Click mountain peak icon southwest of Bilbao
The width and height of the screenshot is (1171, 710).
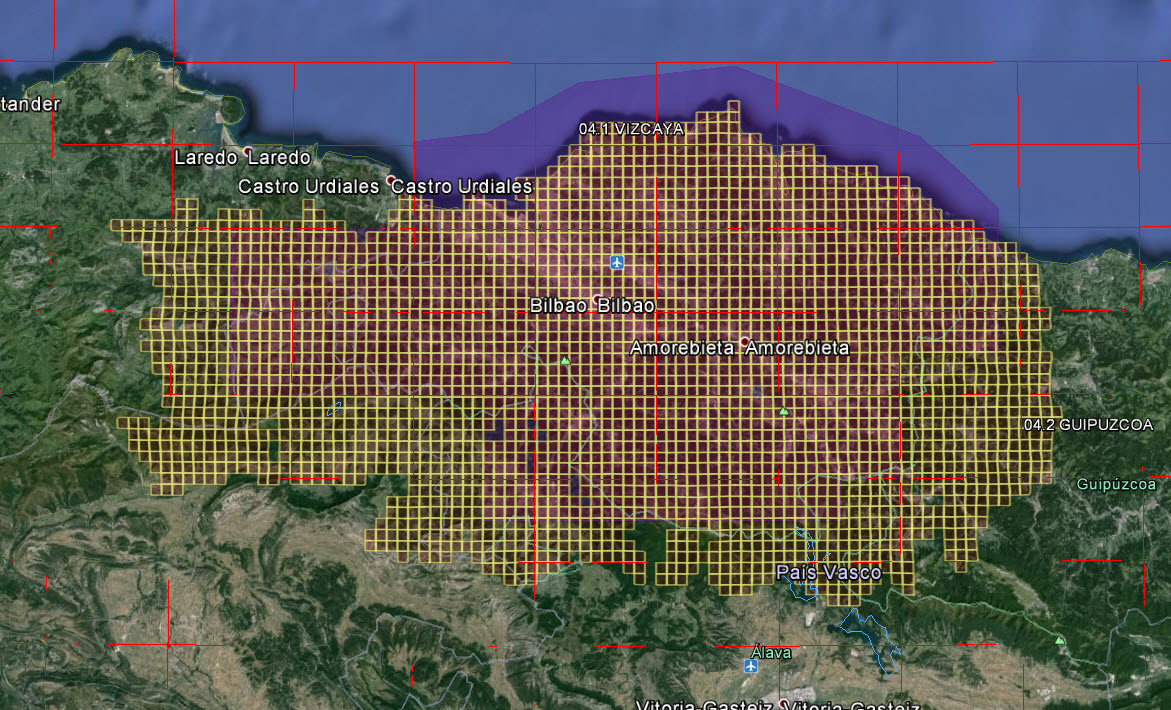coord(565,361)
